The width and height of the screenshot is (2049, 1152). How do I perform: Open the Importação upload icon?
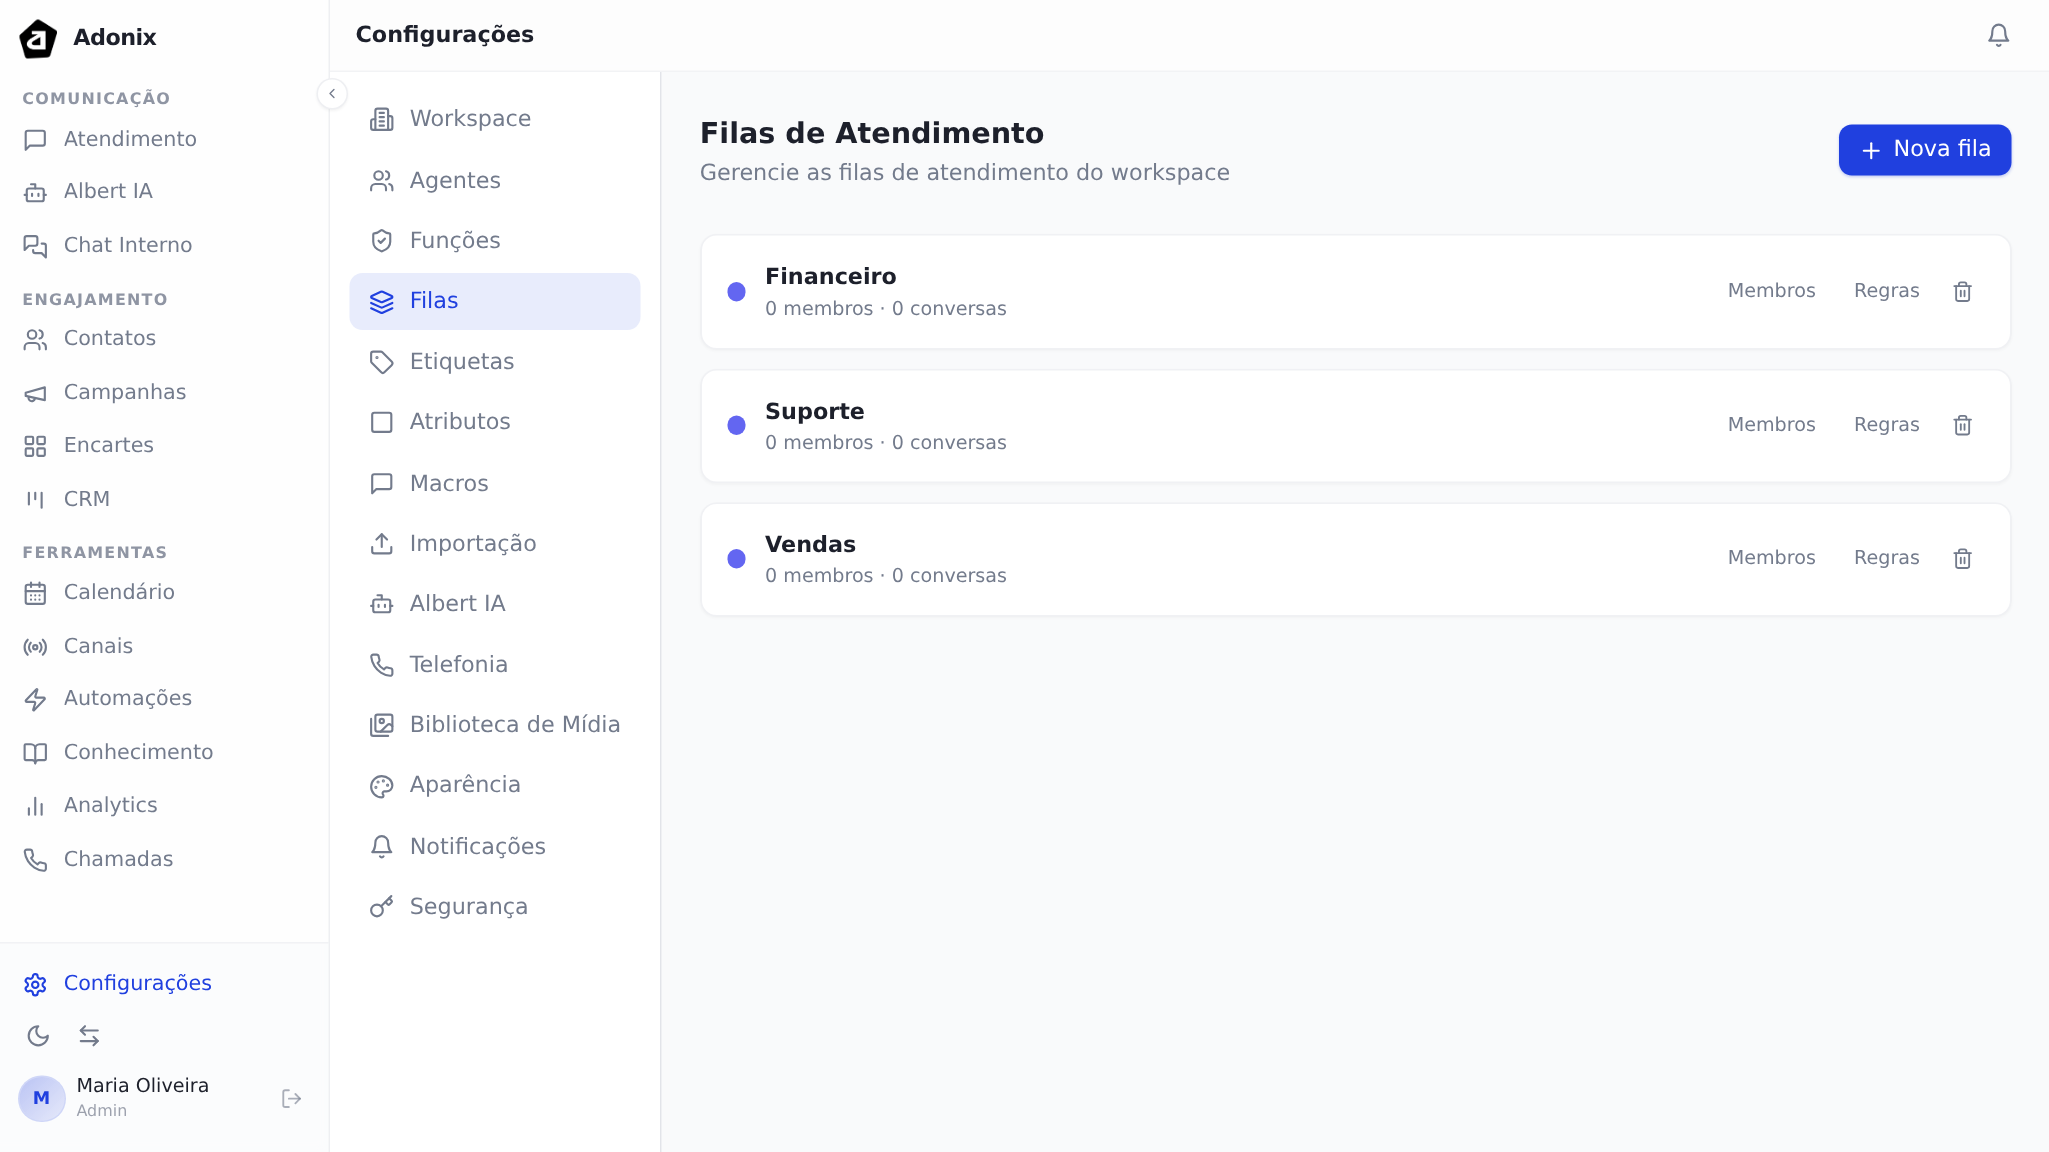[x=382, y=543]
